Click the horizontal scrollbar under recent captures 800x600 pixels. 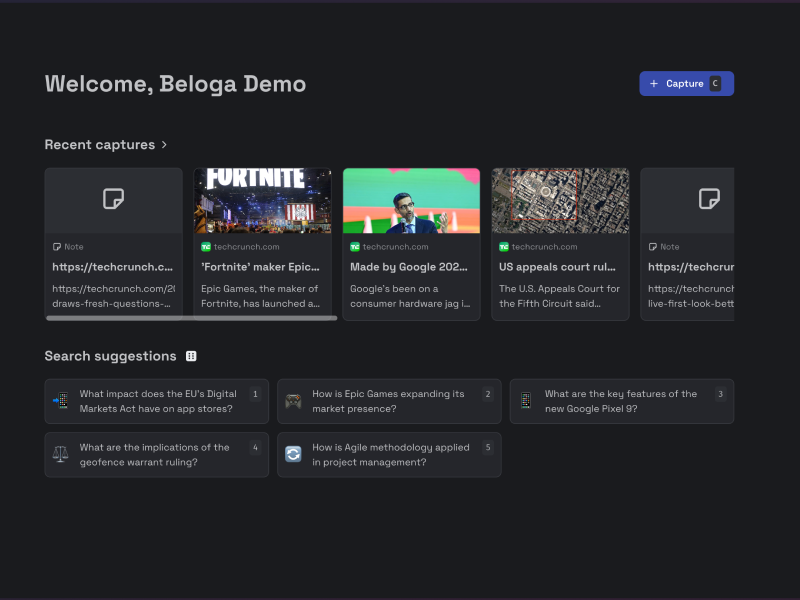tap(191, 318)
